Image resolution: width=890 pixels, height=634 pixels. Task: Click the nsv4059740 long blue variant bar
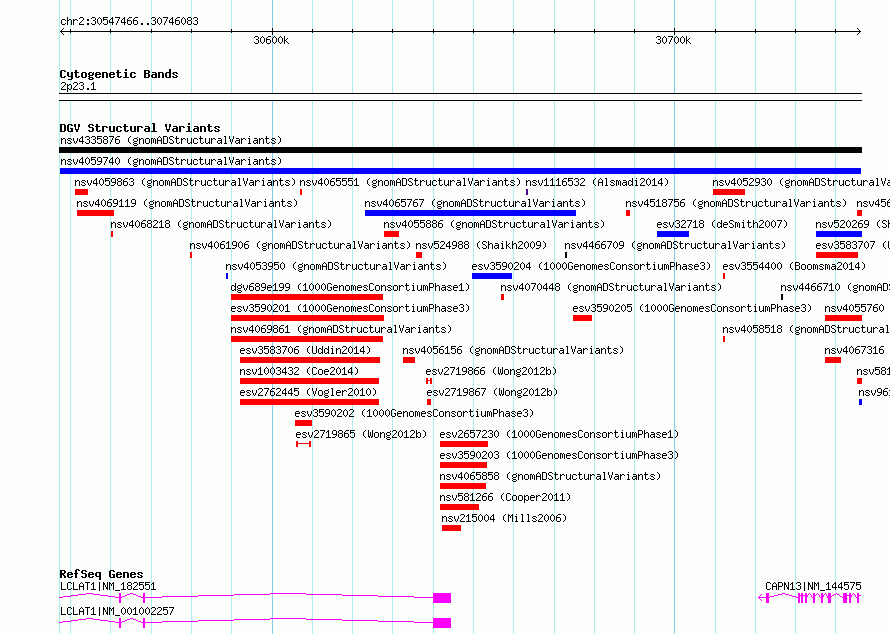click(x=460, y=171)
